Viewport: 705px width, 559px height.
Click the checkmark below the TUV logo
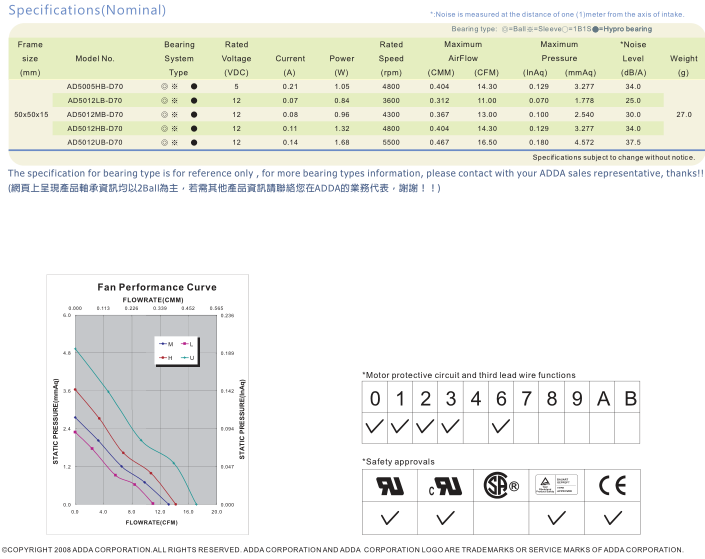tap(557, 518)
